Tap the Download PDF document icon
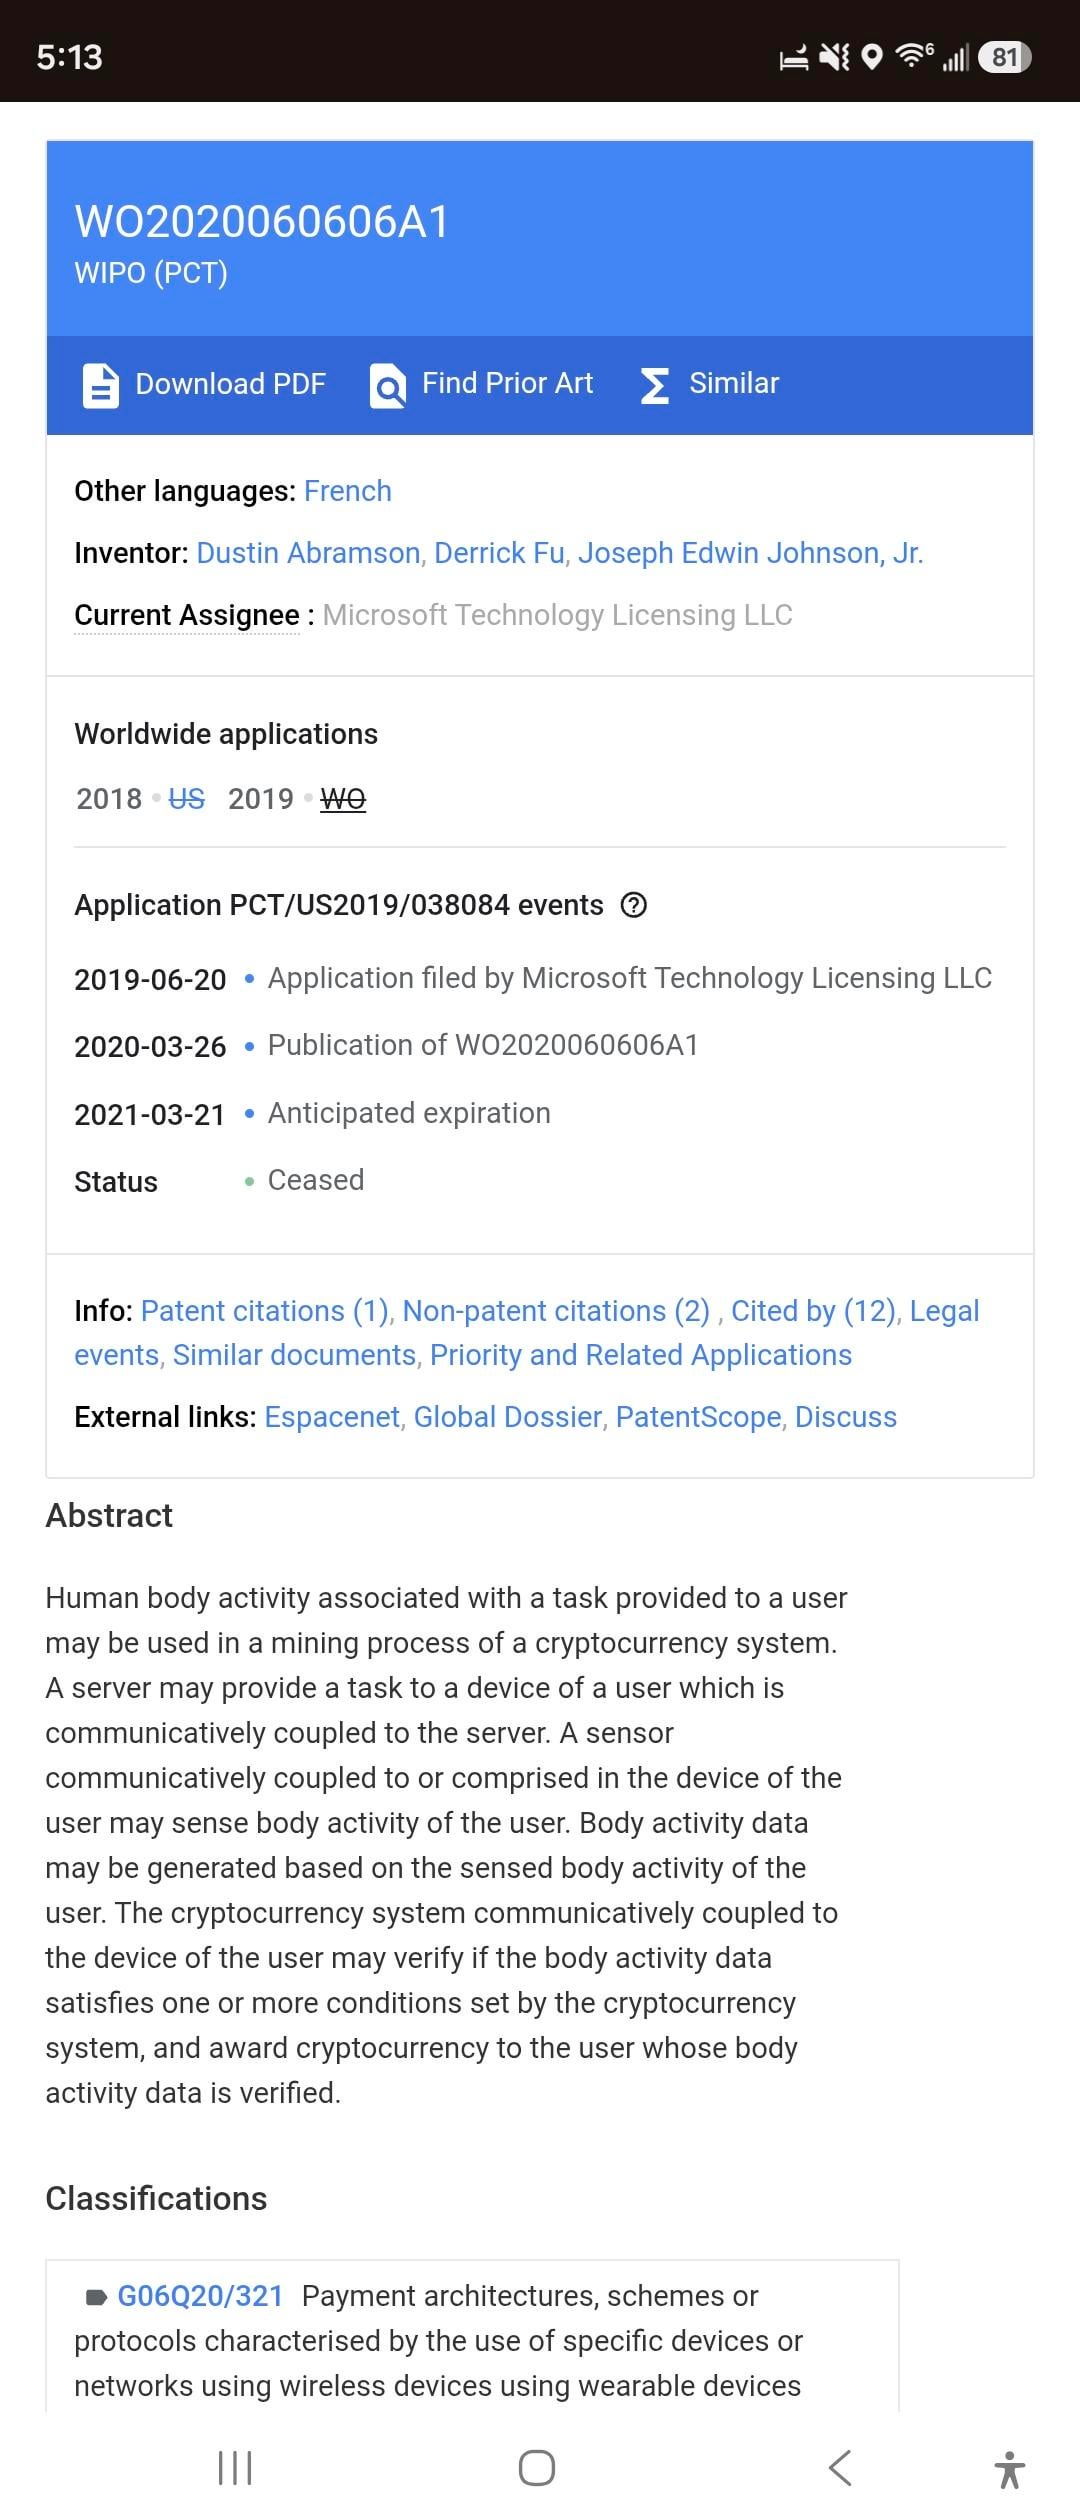Image resolution: width=1080 pixels, height=2520 pixels. coord(100,385)
